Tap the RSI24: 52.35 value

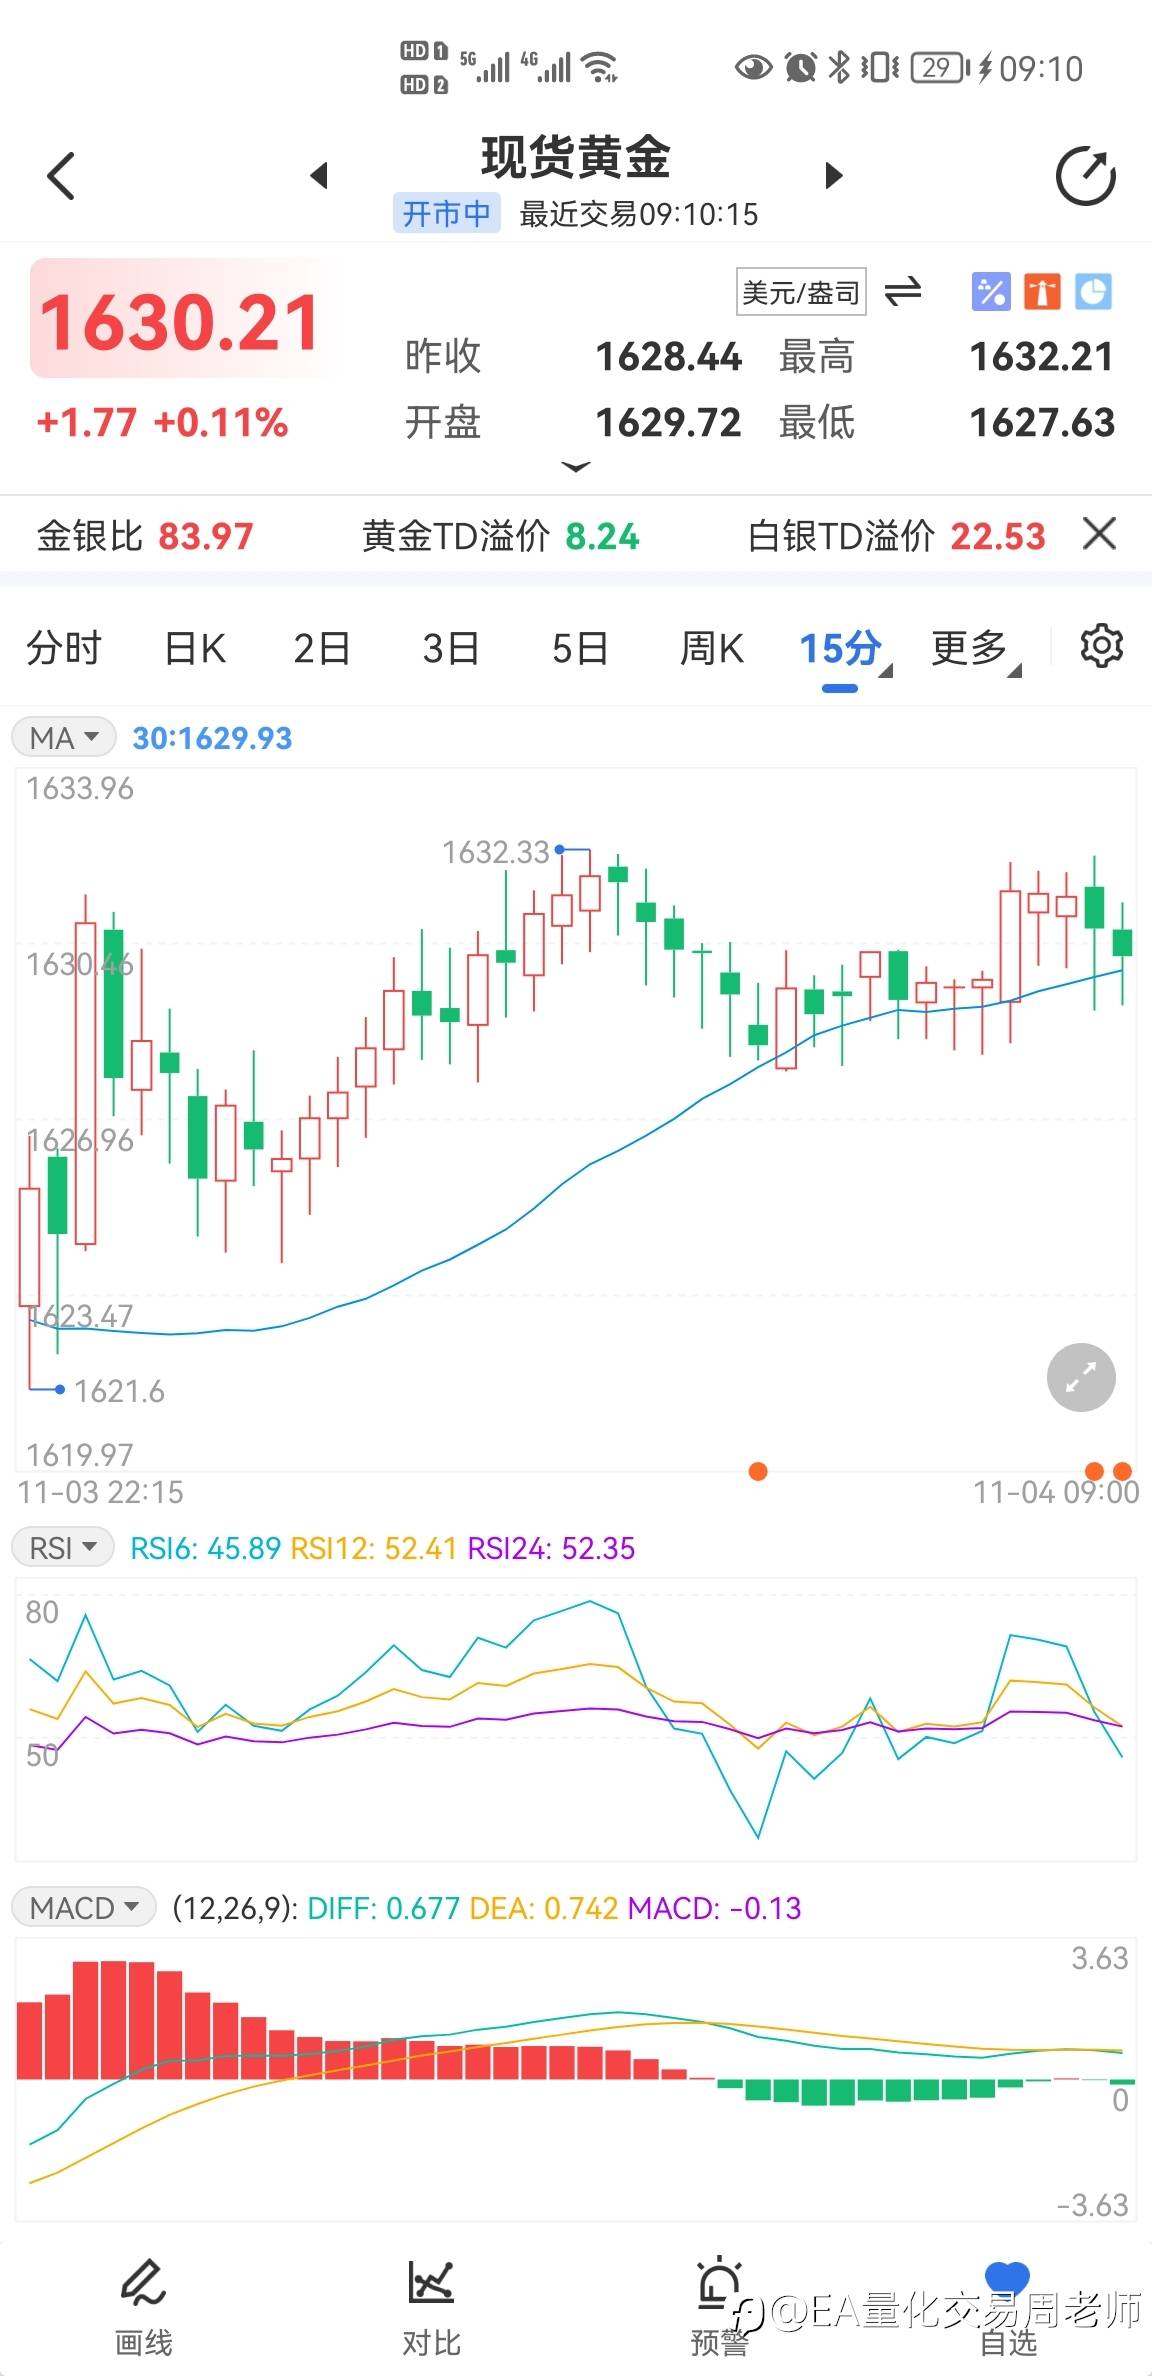[x=551, y=1548]
